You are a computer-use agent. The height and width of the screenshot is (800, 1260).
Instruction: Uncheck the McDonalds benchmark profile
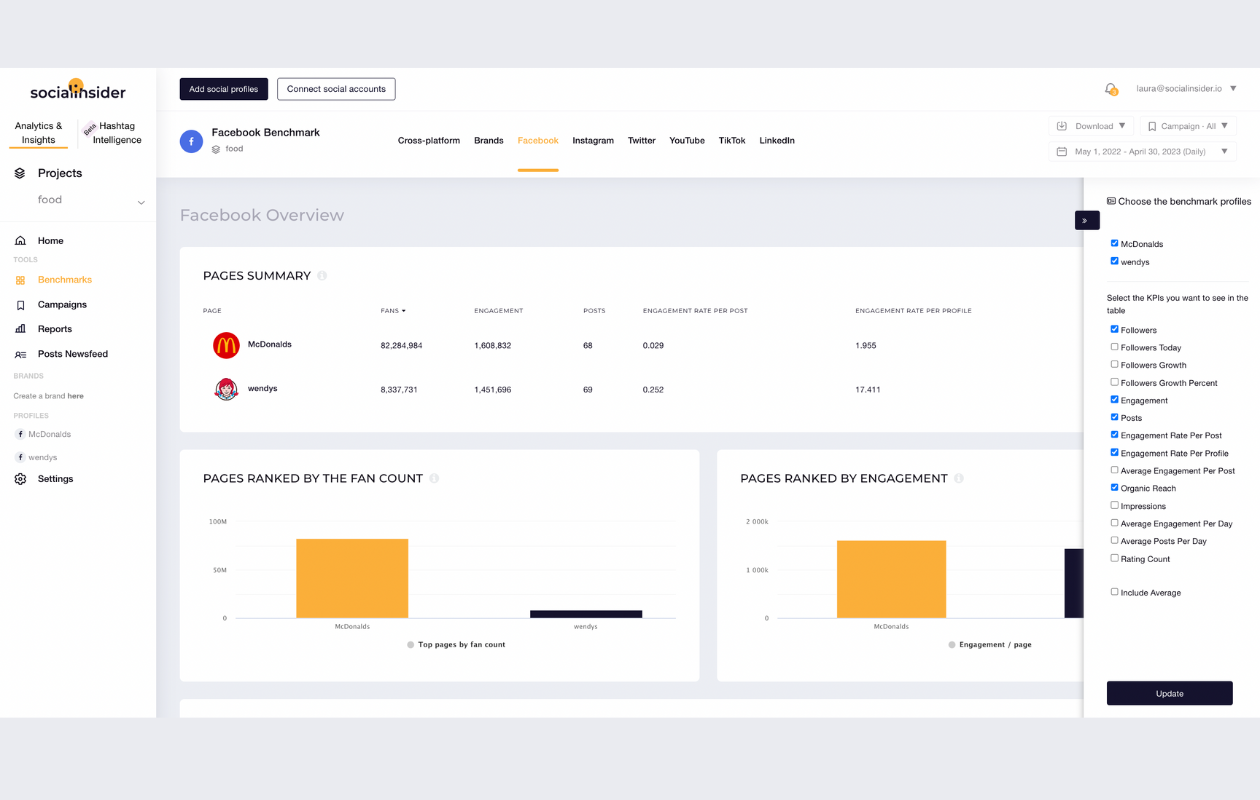[x=1114, y=243]
